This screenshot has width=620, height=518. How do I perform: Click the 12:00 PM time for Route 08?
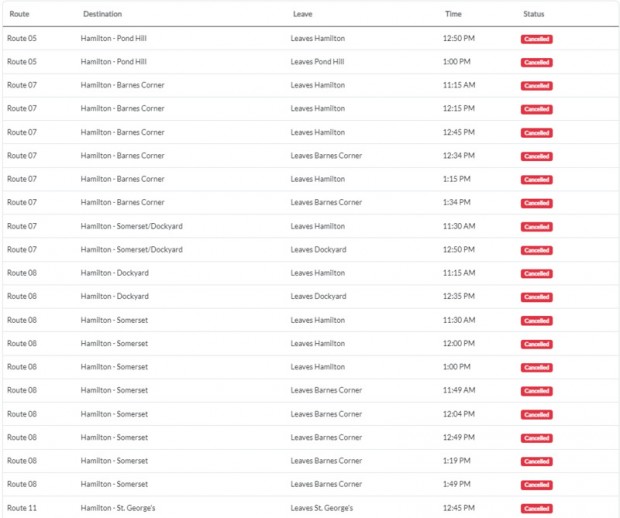point(458,343)
